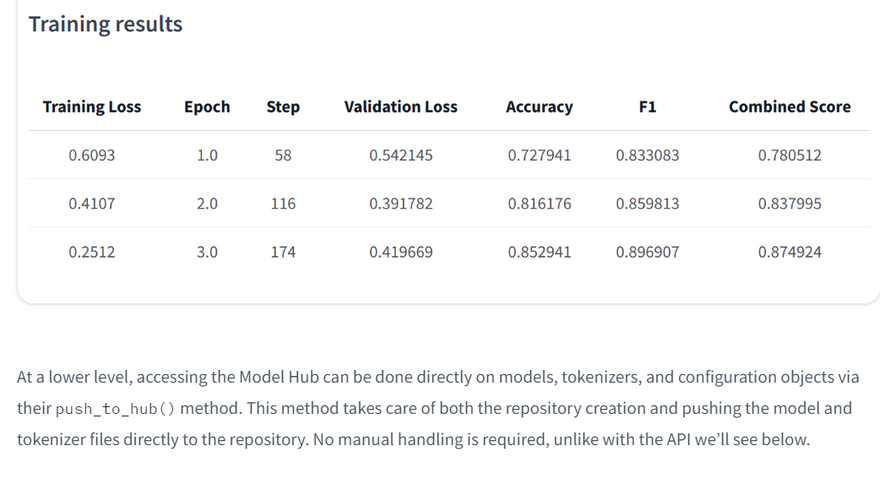Click the training loss value 0.6093

pyautogui.click(x=92, y=155)
